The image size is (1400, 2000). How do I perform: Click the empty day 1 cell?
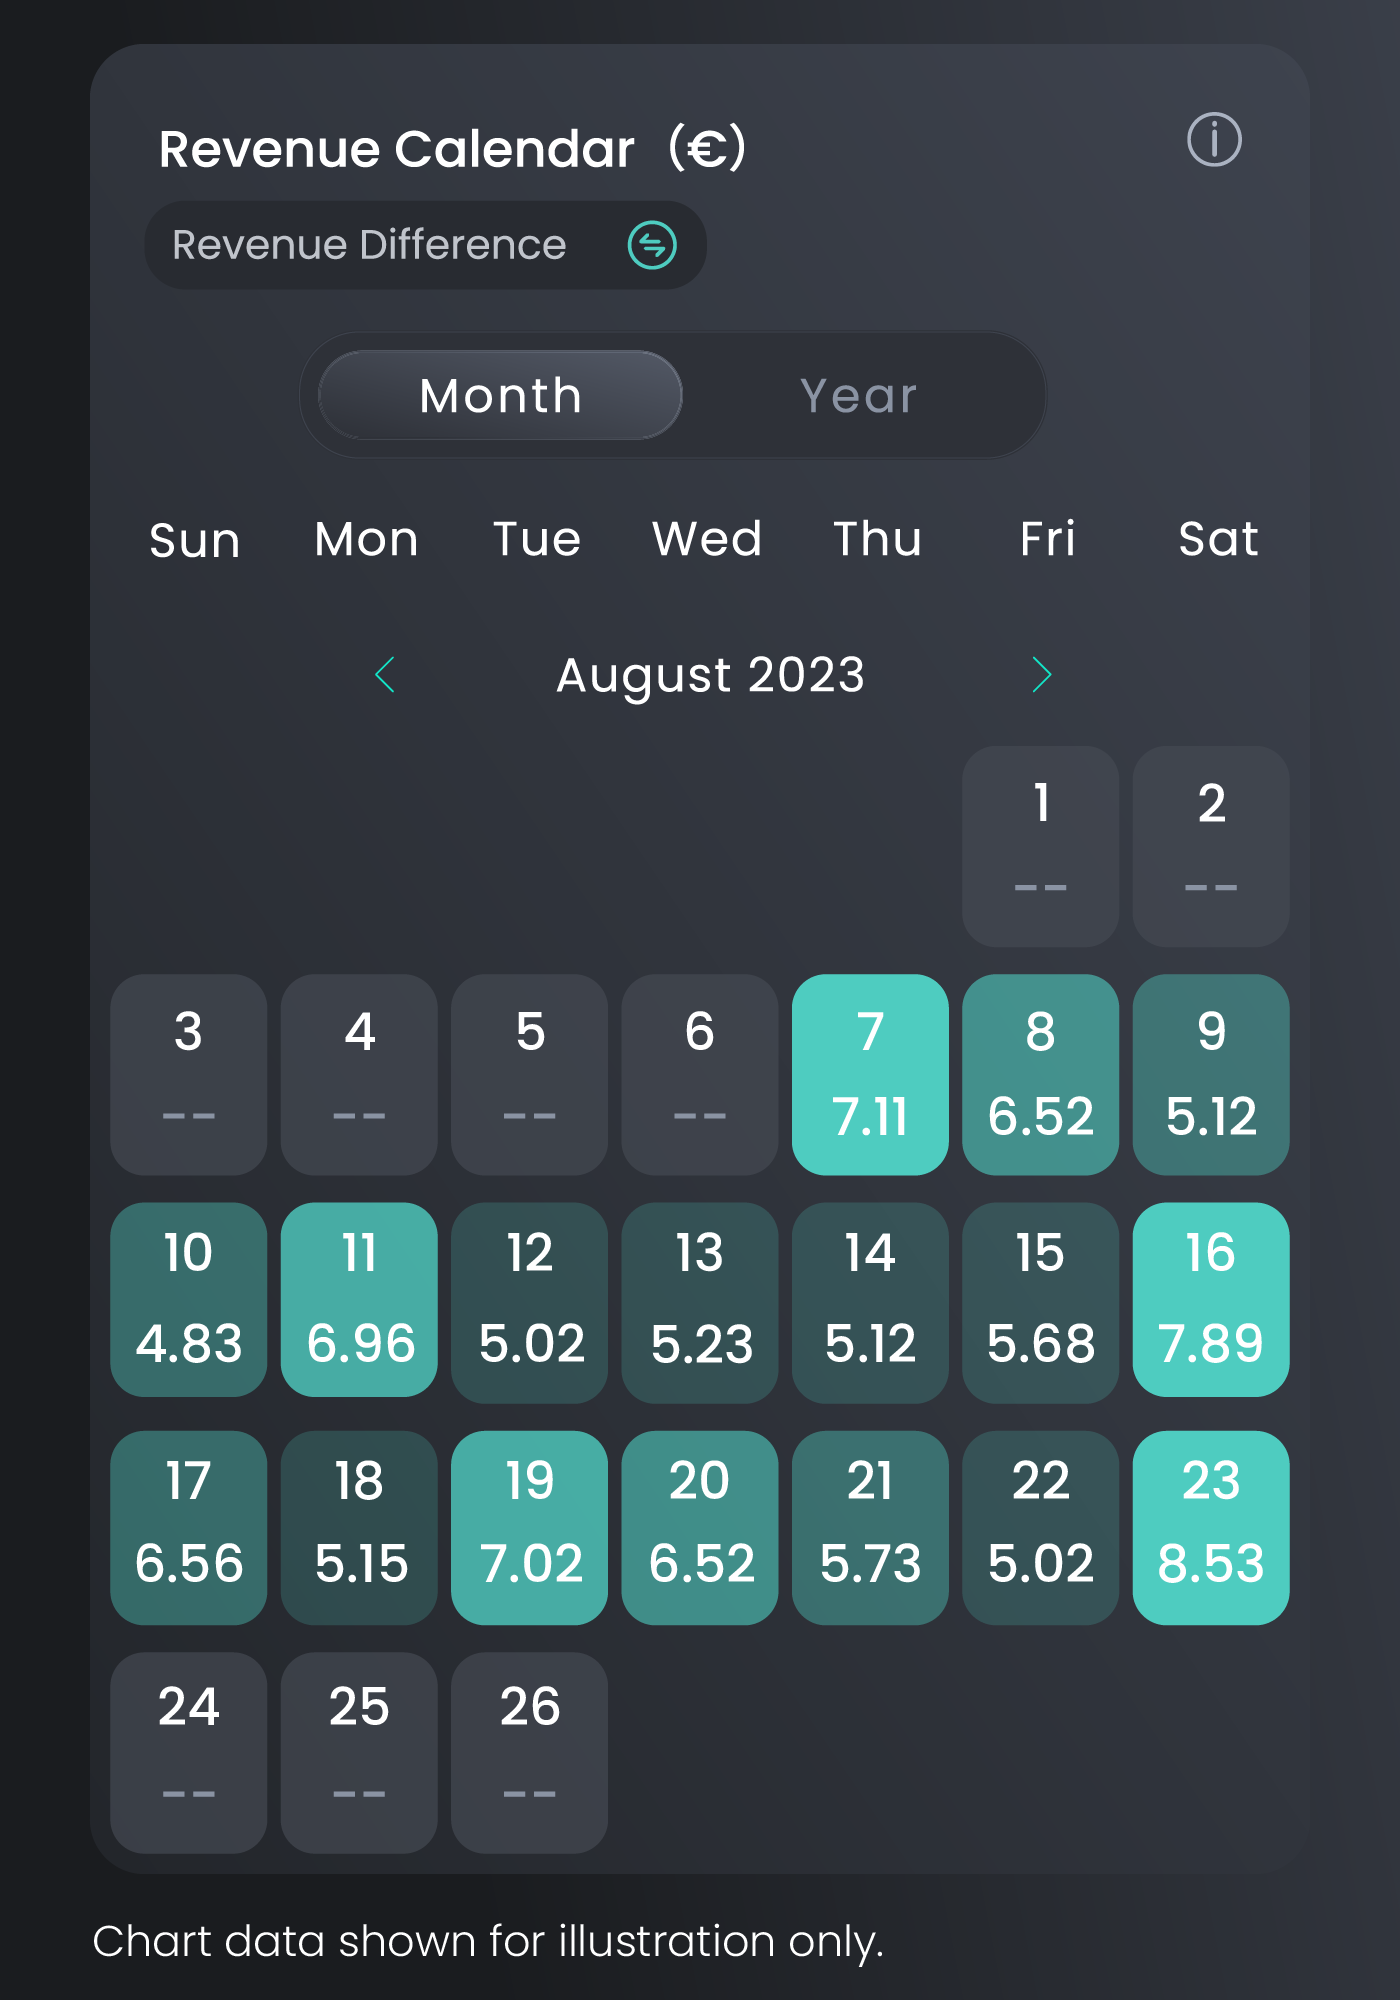(1040, 846)
